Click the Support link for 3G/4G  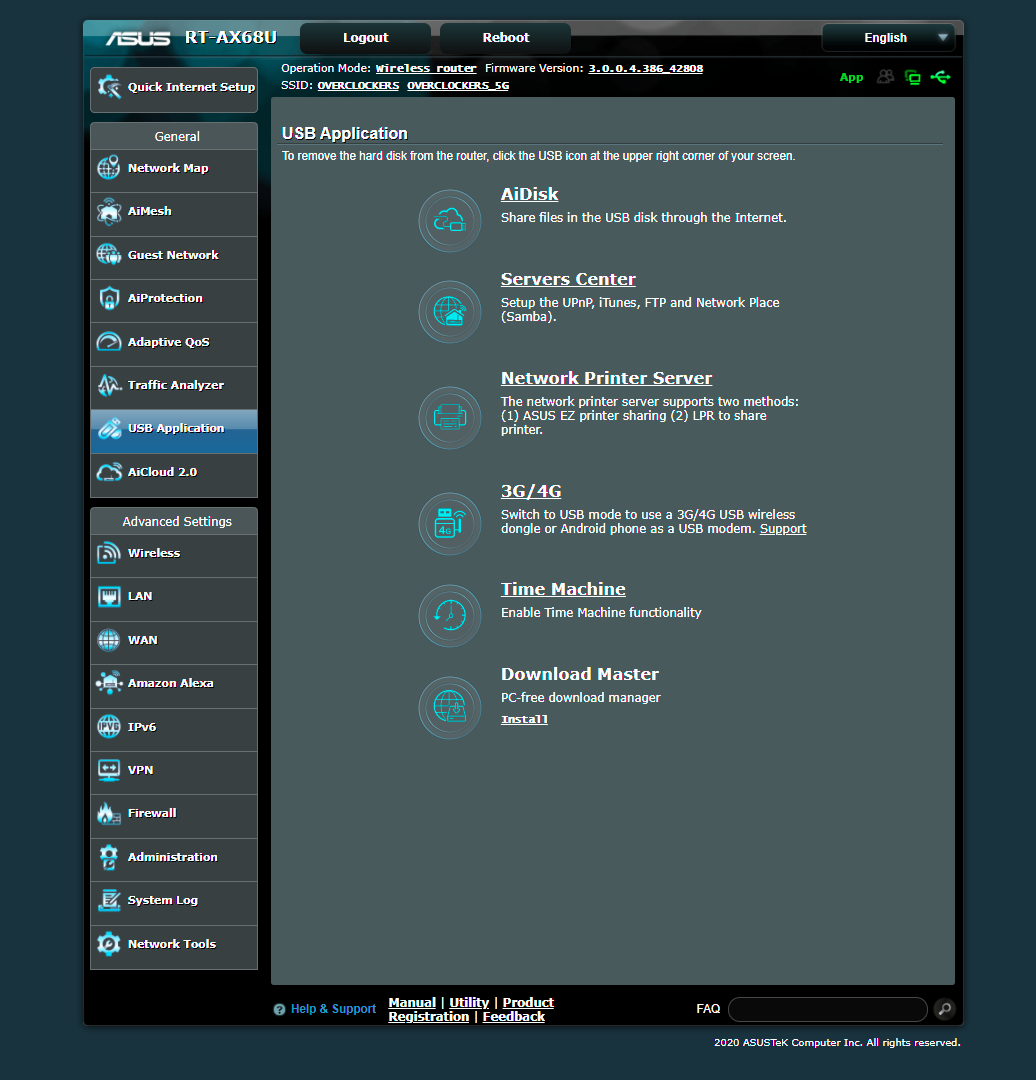coord(783,529)
